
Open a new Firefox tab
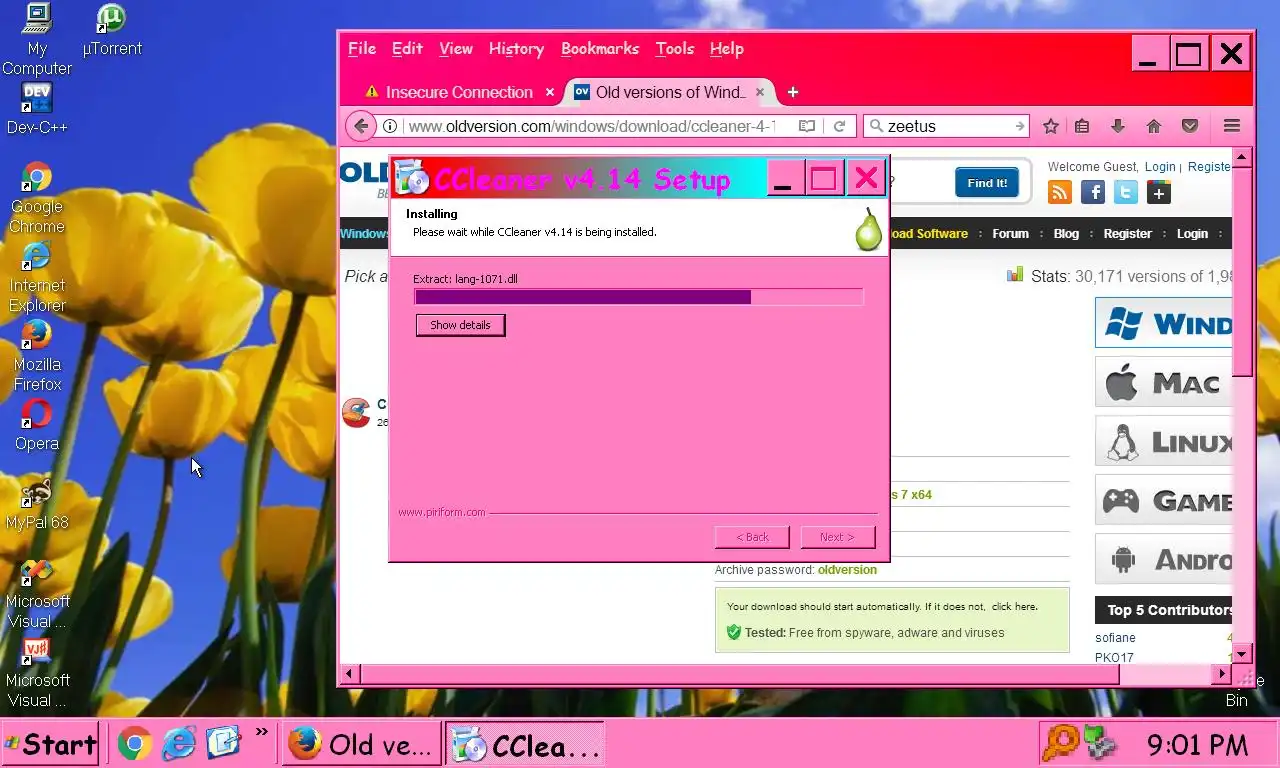coord(793,92)
